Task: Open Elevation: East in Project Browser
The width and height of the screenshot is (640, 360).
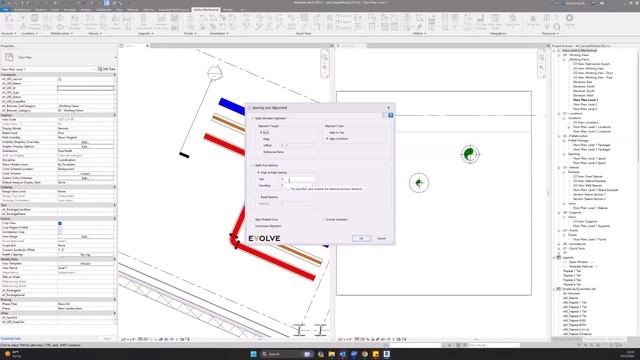Action: 582,82
